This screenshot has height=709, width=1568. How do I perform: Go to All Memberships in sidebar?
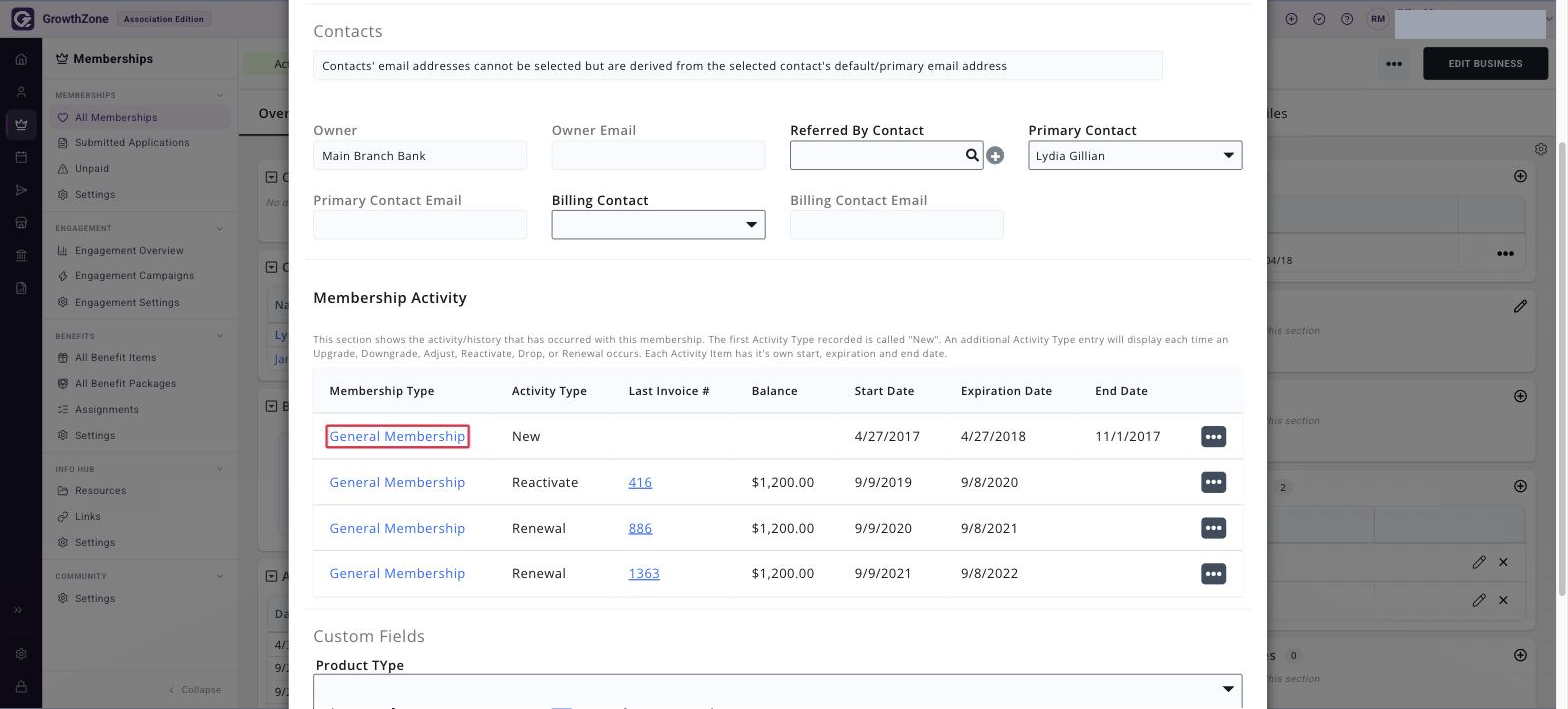tap(116, 117)
